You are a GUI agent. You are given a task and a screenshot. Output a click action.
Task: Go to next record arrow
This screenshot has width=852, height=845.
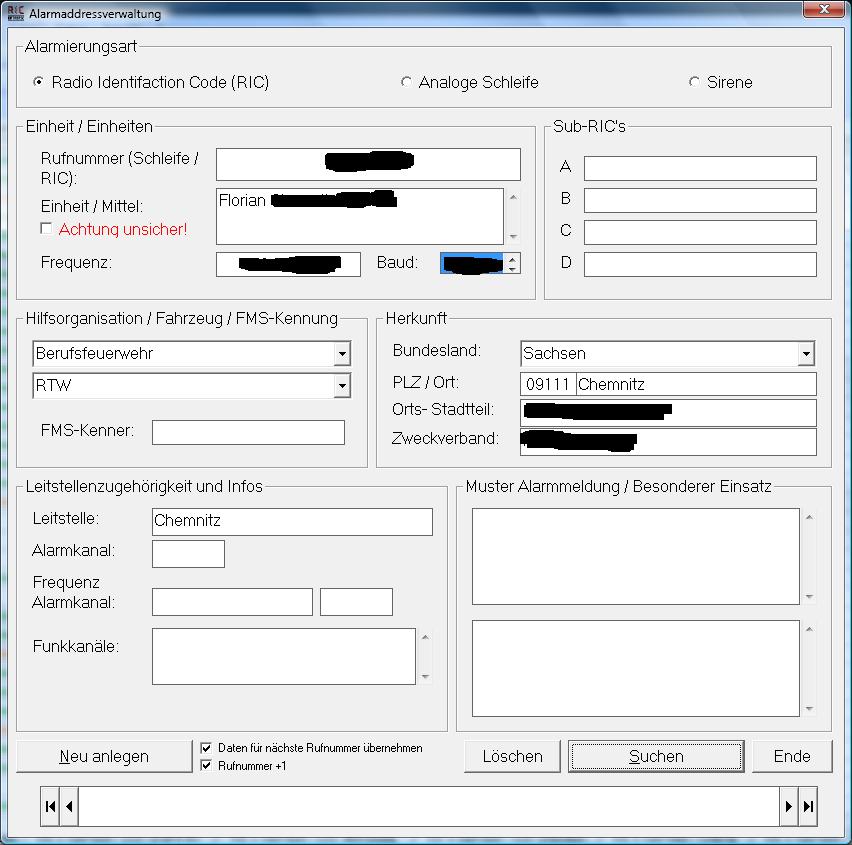pyautogui.click(x=789, y=806)
